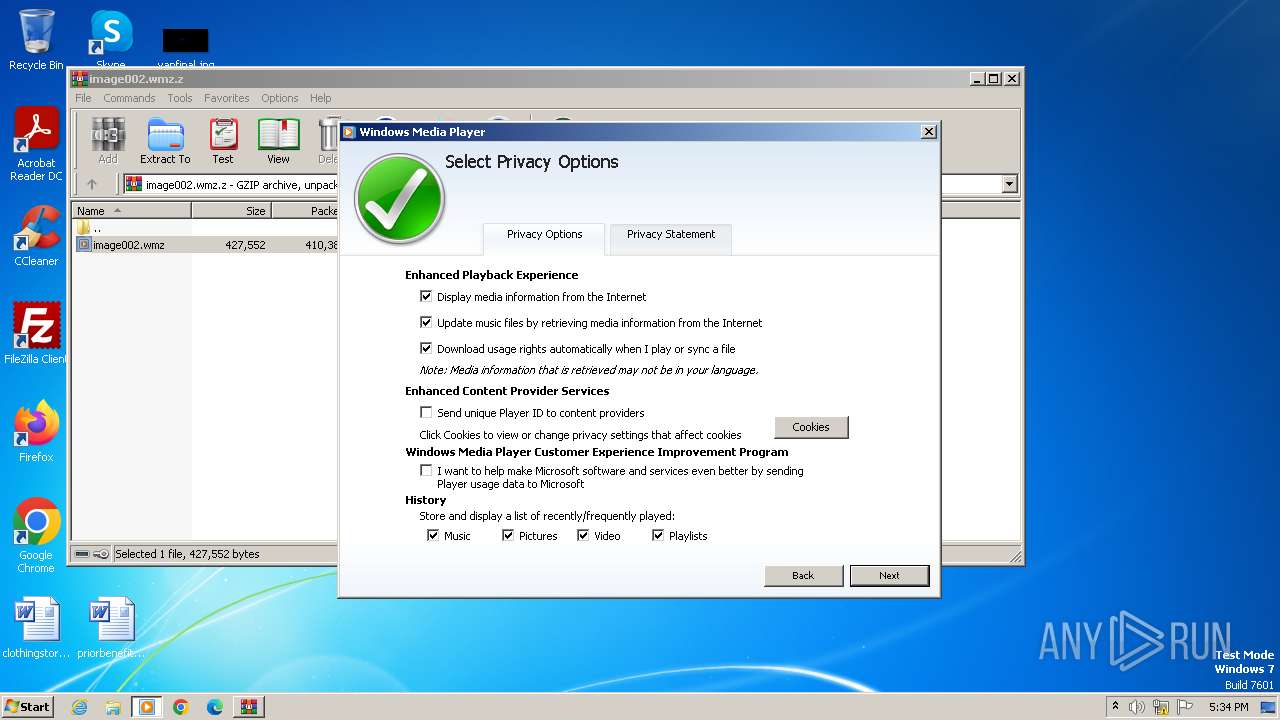Click the Add toolbar icon in WinRAR
Screen dimensions: 1280x720
[108, 140]
